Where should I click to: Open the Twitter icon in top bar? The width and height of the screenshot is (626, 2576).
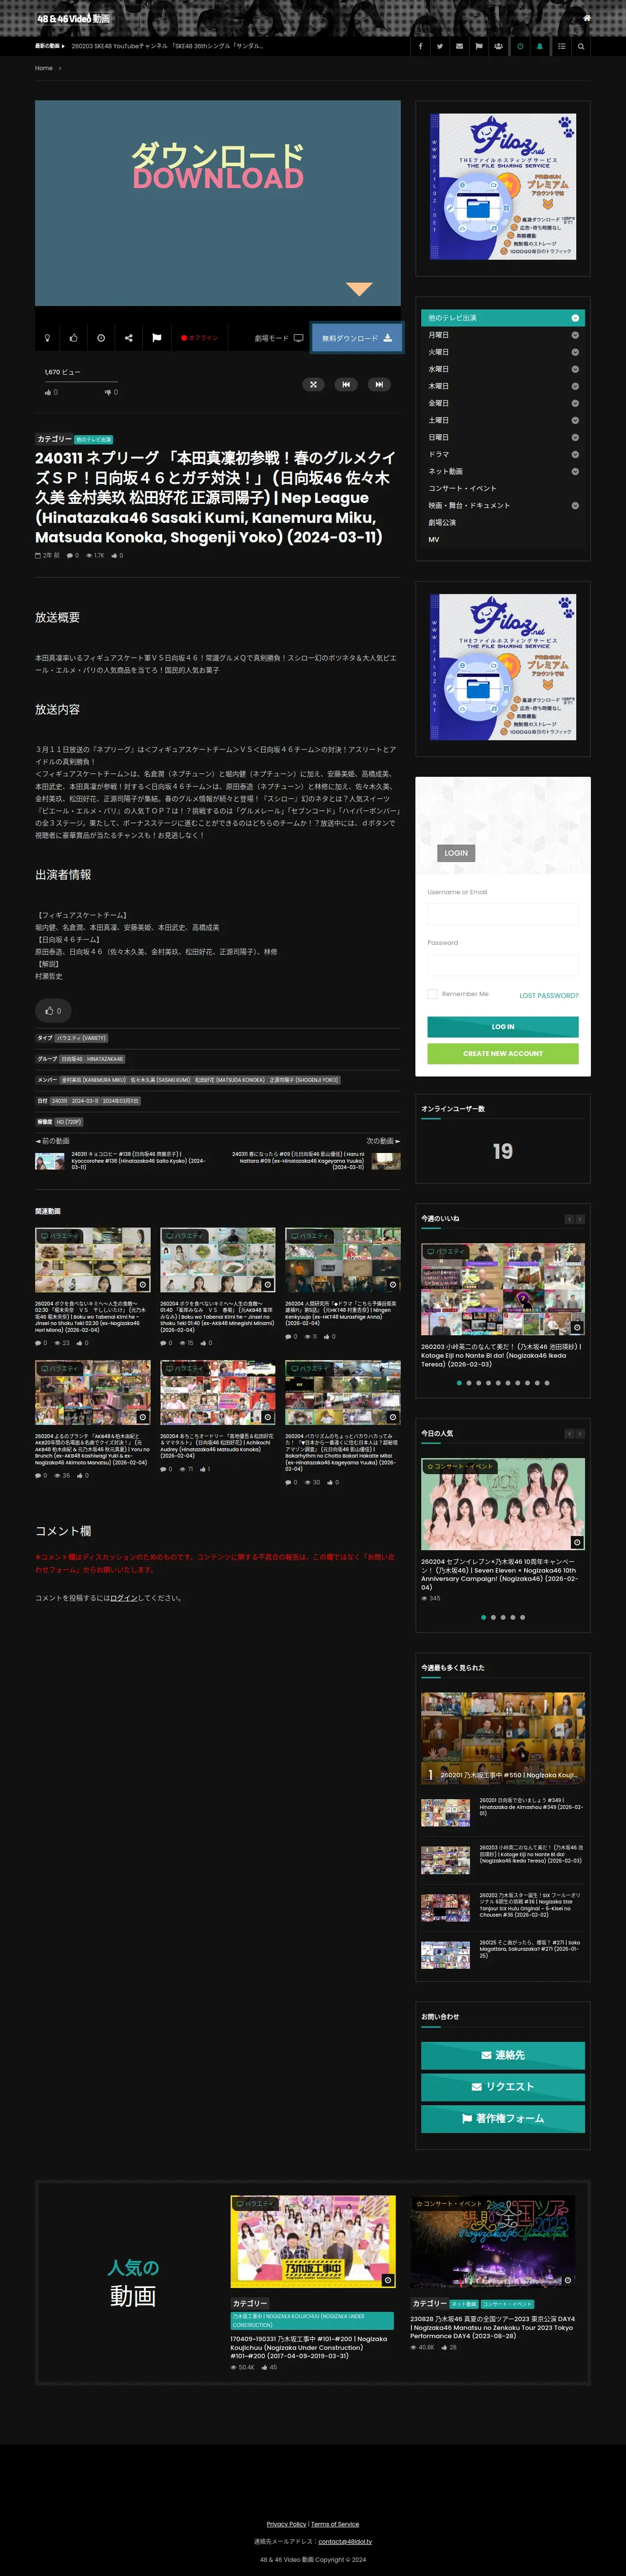(440, 46)
